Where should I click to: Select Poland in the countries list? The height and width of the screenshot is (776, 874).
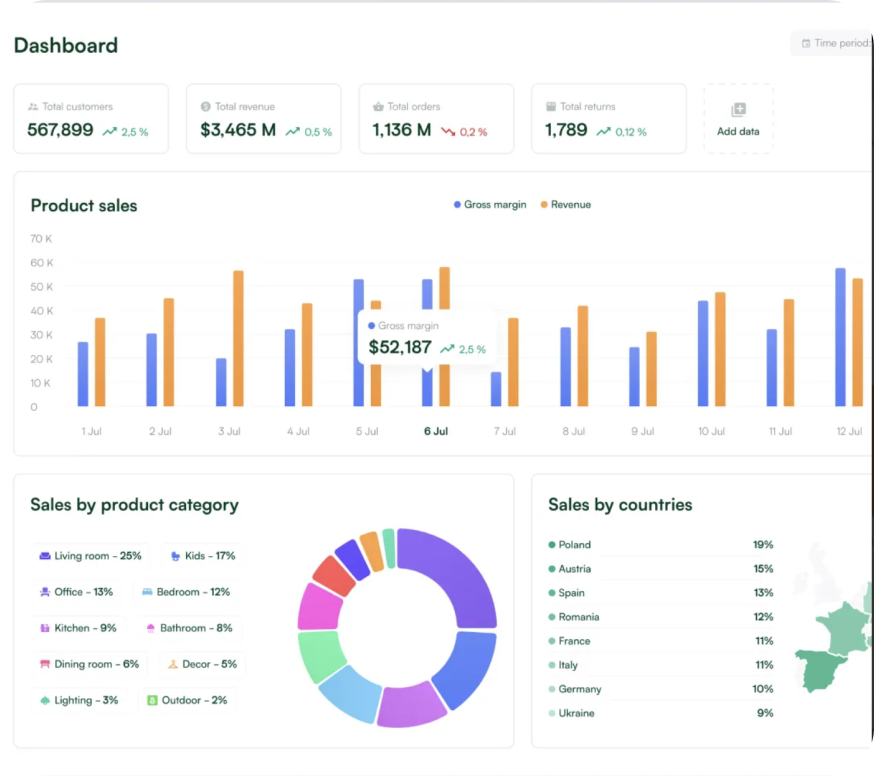click(574, 545)
